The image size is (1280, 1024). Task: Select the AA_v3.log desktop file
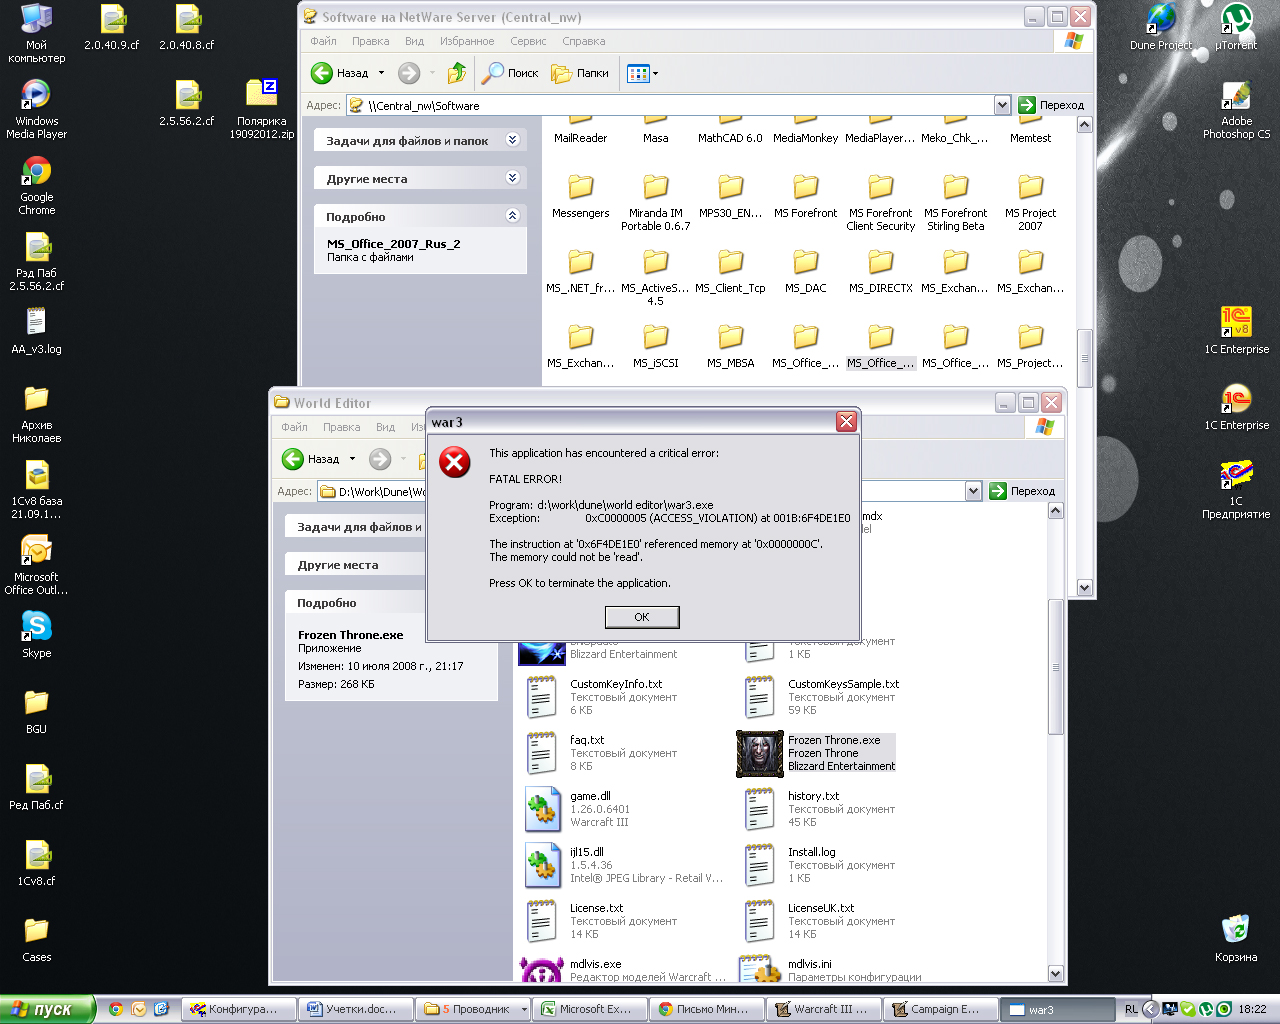[x=37, y=332]
